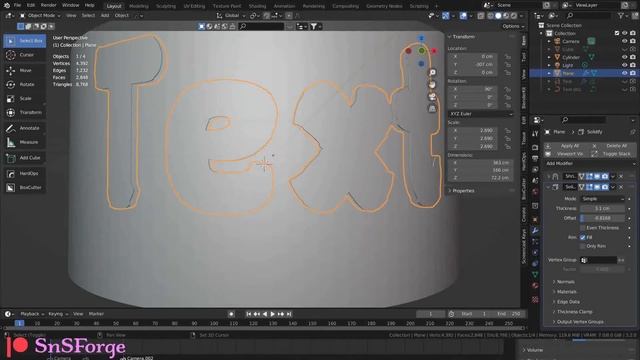Toggle Plane visibility eye icon
Image resolution: width=640 pixels, height=360 pixels.
click(624, 73)
